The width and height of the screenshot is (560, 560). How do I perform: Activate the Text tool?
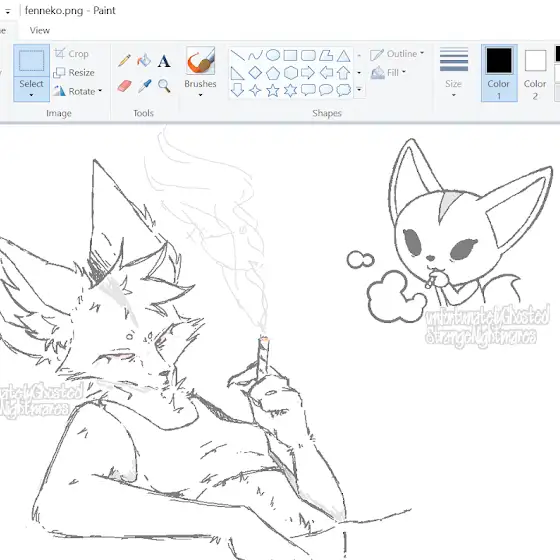pos(164,61)
